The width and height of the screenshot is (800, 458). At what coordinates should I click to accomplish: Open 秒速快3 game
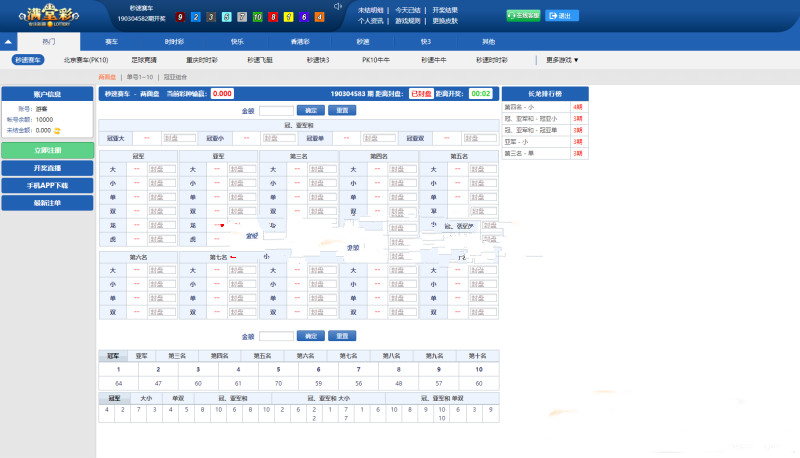(318, 60)
